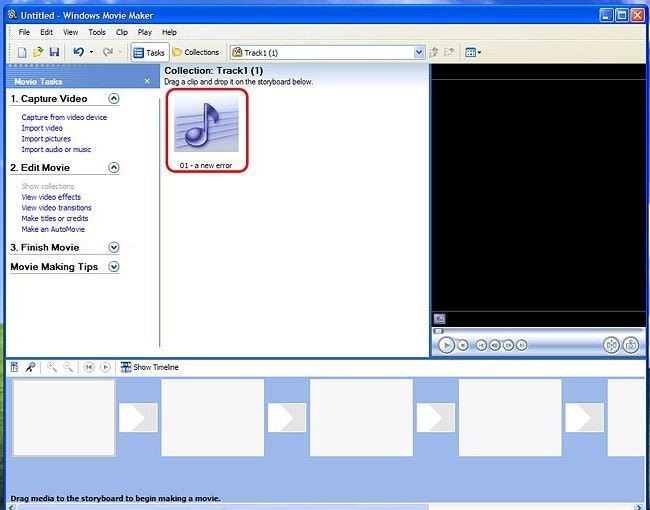This screenshot has width=650, height=510.
Task: Click the Save Project floppy icon
Action: point(54,52)
